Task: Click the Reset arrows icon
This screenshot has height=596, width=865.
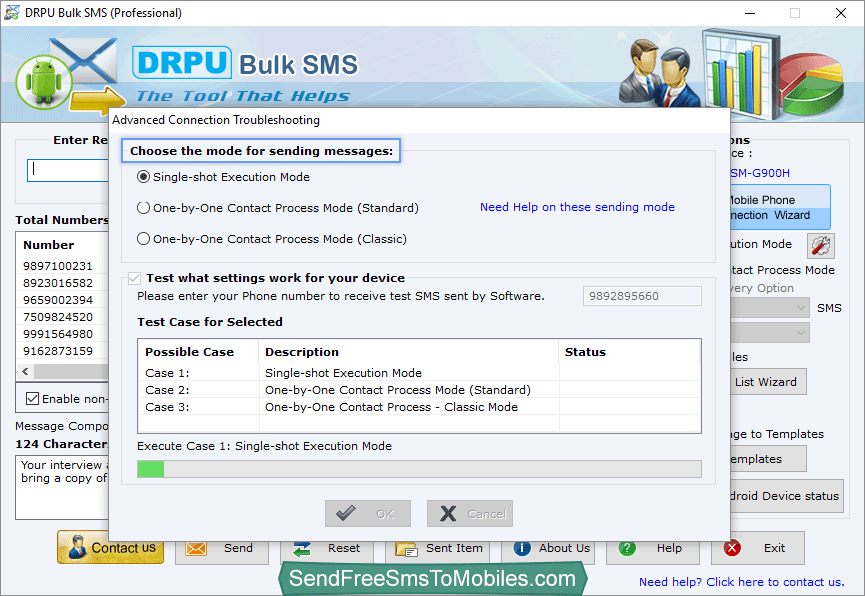Action: click(302, 549)
